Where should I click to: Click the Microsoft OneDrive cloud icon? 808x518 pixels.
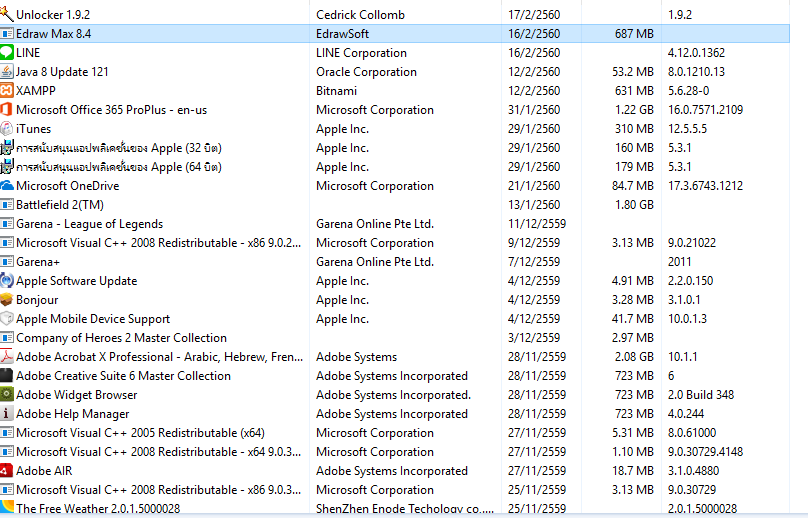7,186
